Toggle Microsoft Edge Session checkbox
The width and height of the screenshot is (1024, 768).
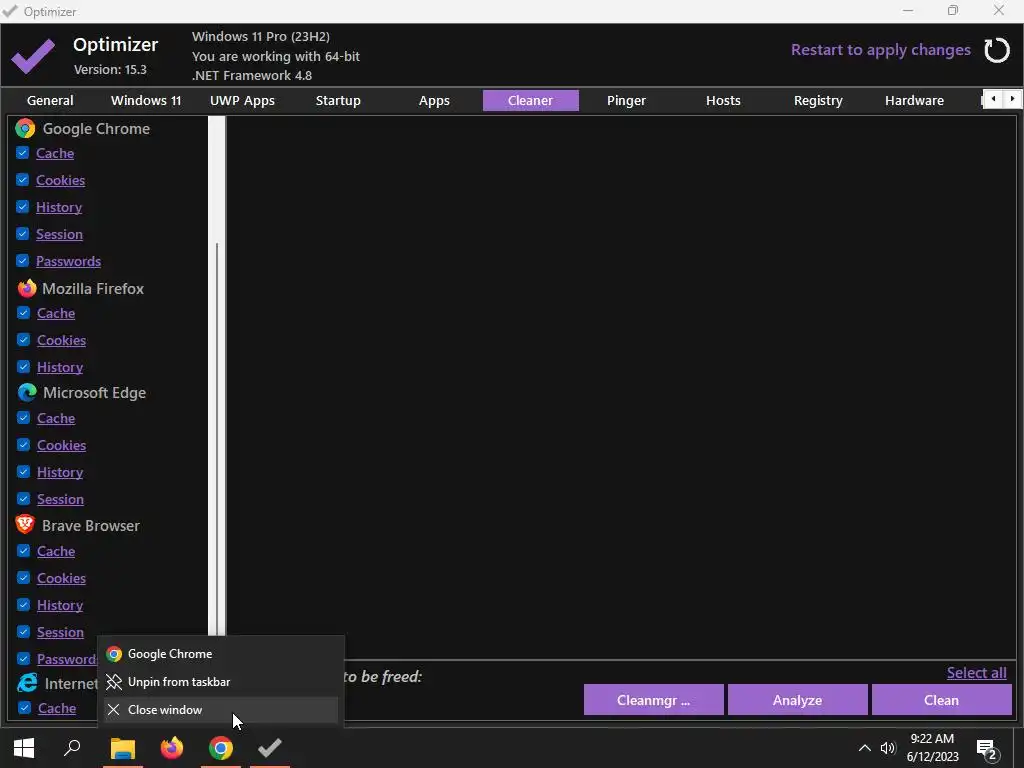pyautogui.click(x=24, y=499)
